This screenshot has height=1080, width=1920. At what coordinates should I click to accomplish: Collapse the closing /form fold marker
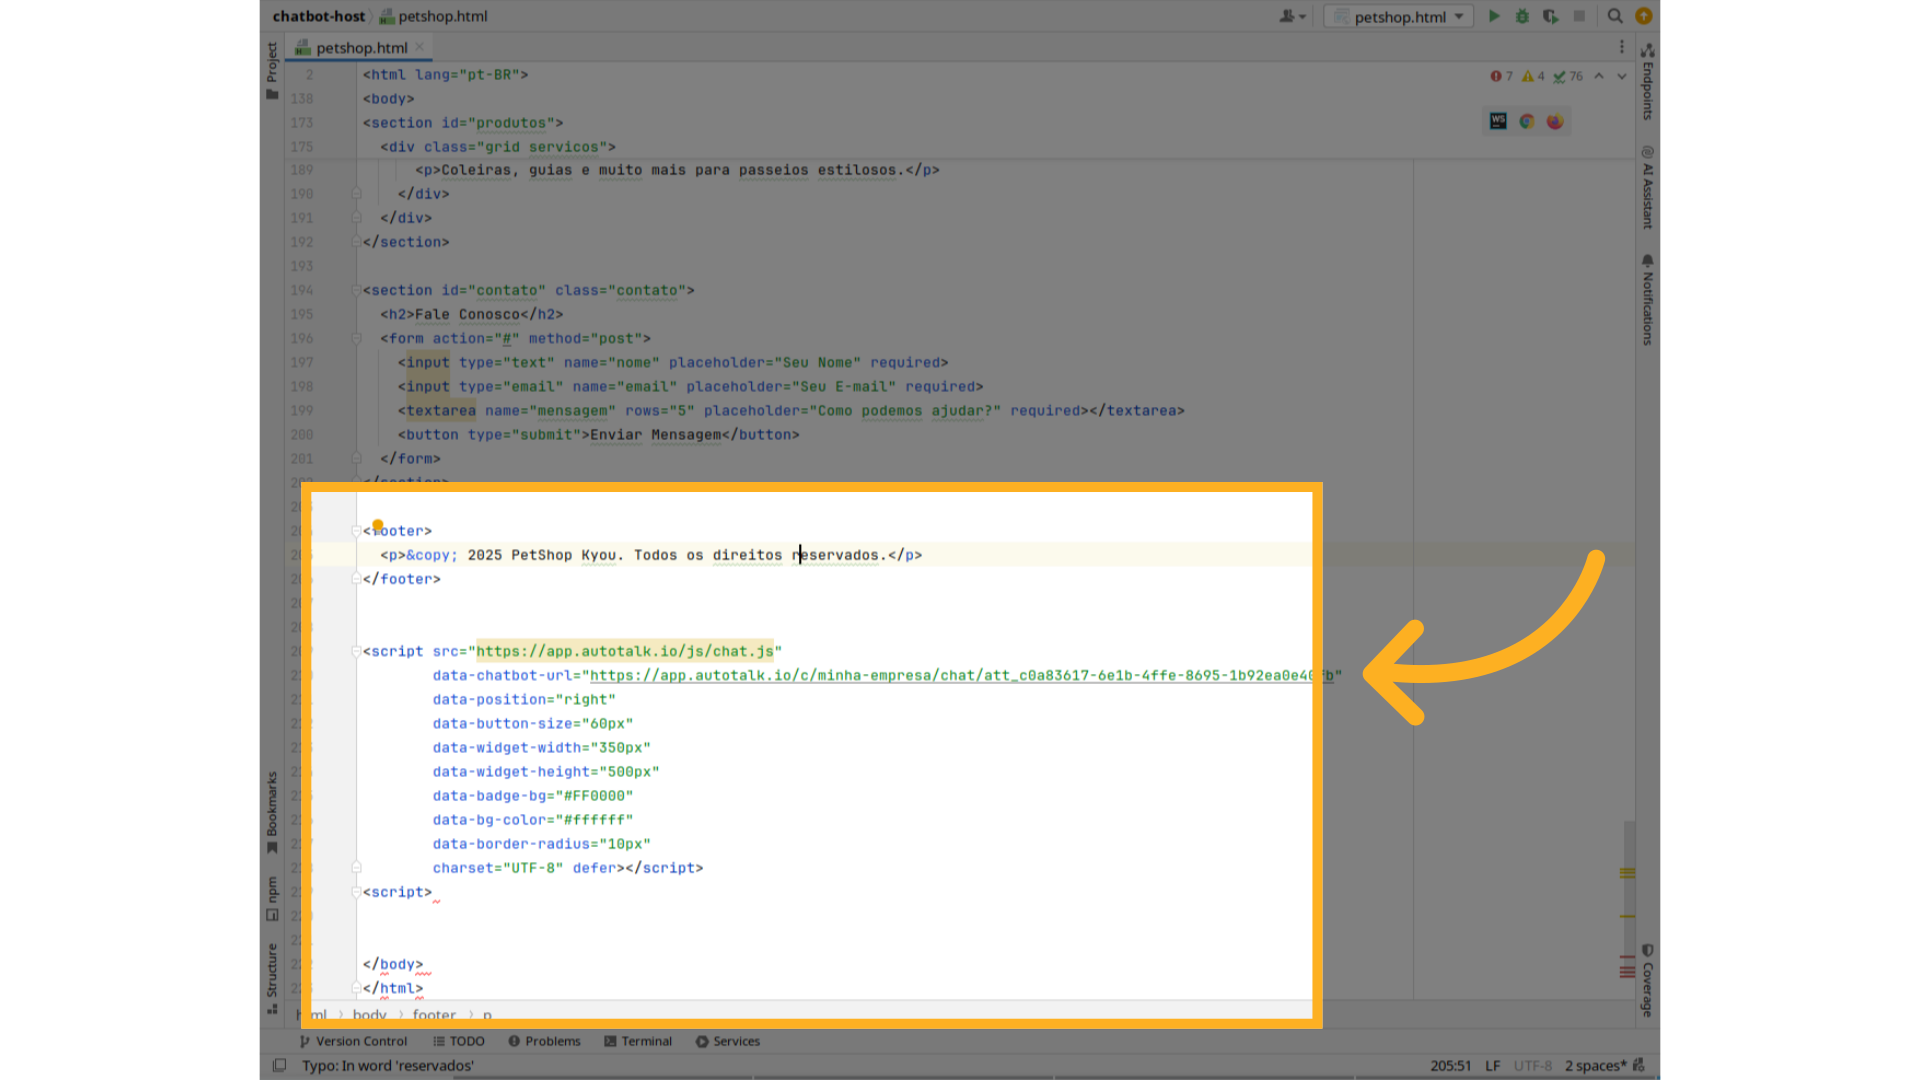point(356,458)
